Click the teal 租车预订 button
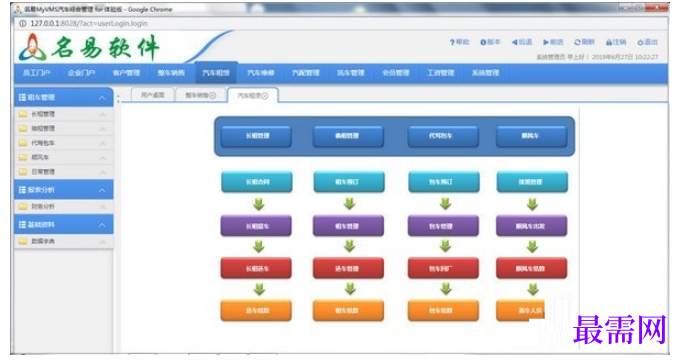The image size is (685, 361). [349, 182]
